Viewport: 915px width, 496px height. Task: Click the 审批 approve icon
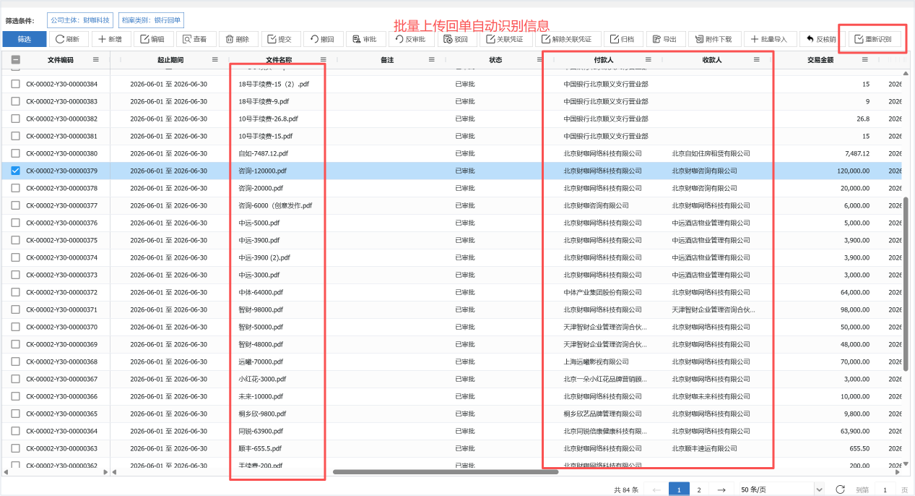(357, 39)
